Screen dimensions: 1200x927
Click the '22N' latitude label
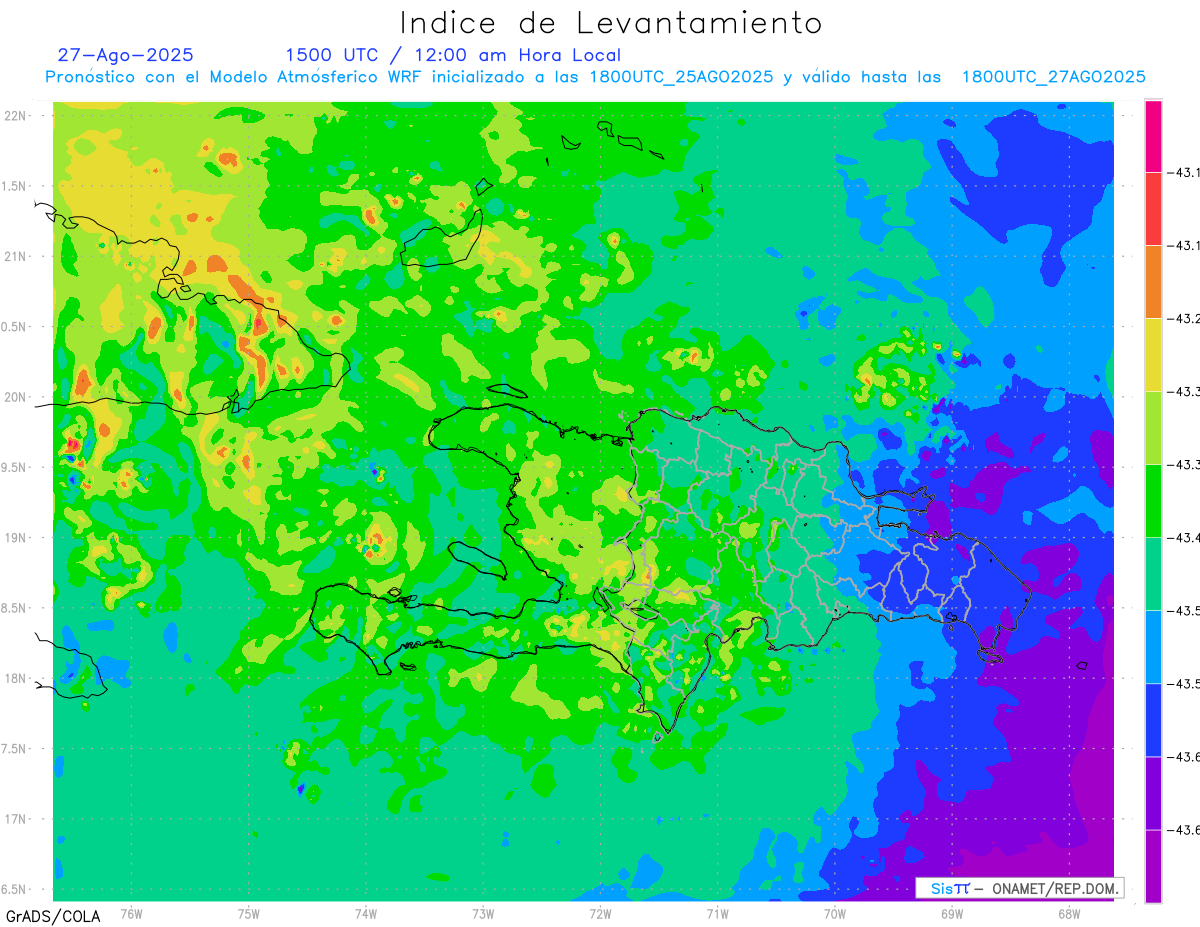[x=16, y=116]
